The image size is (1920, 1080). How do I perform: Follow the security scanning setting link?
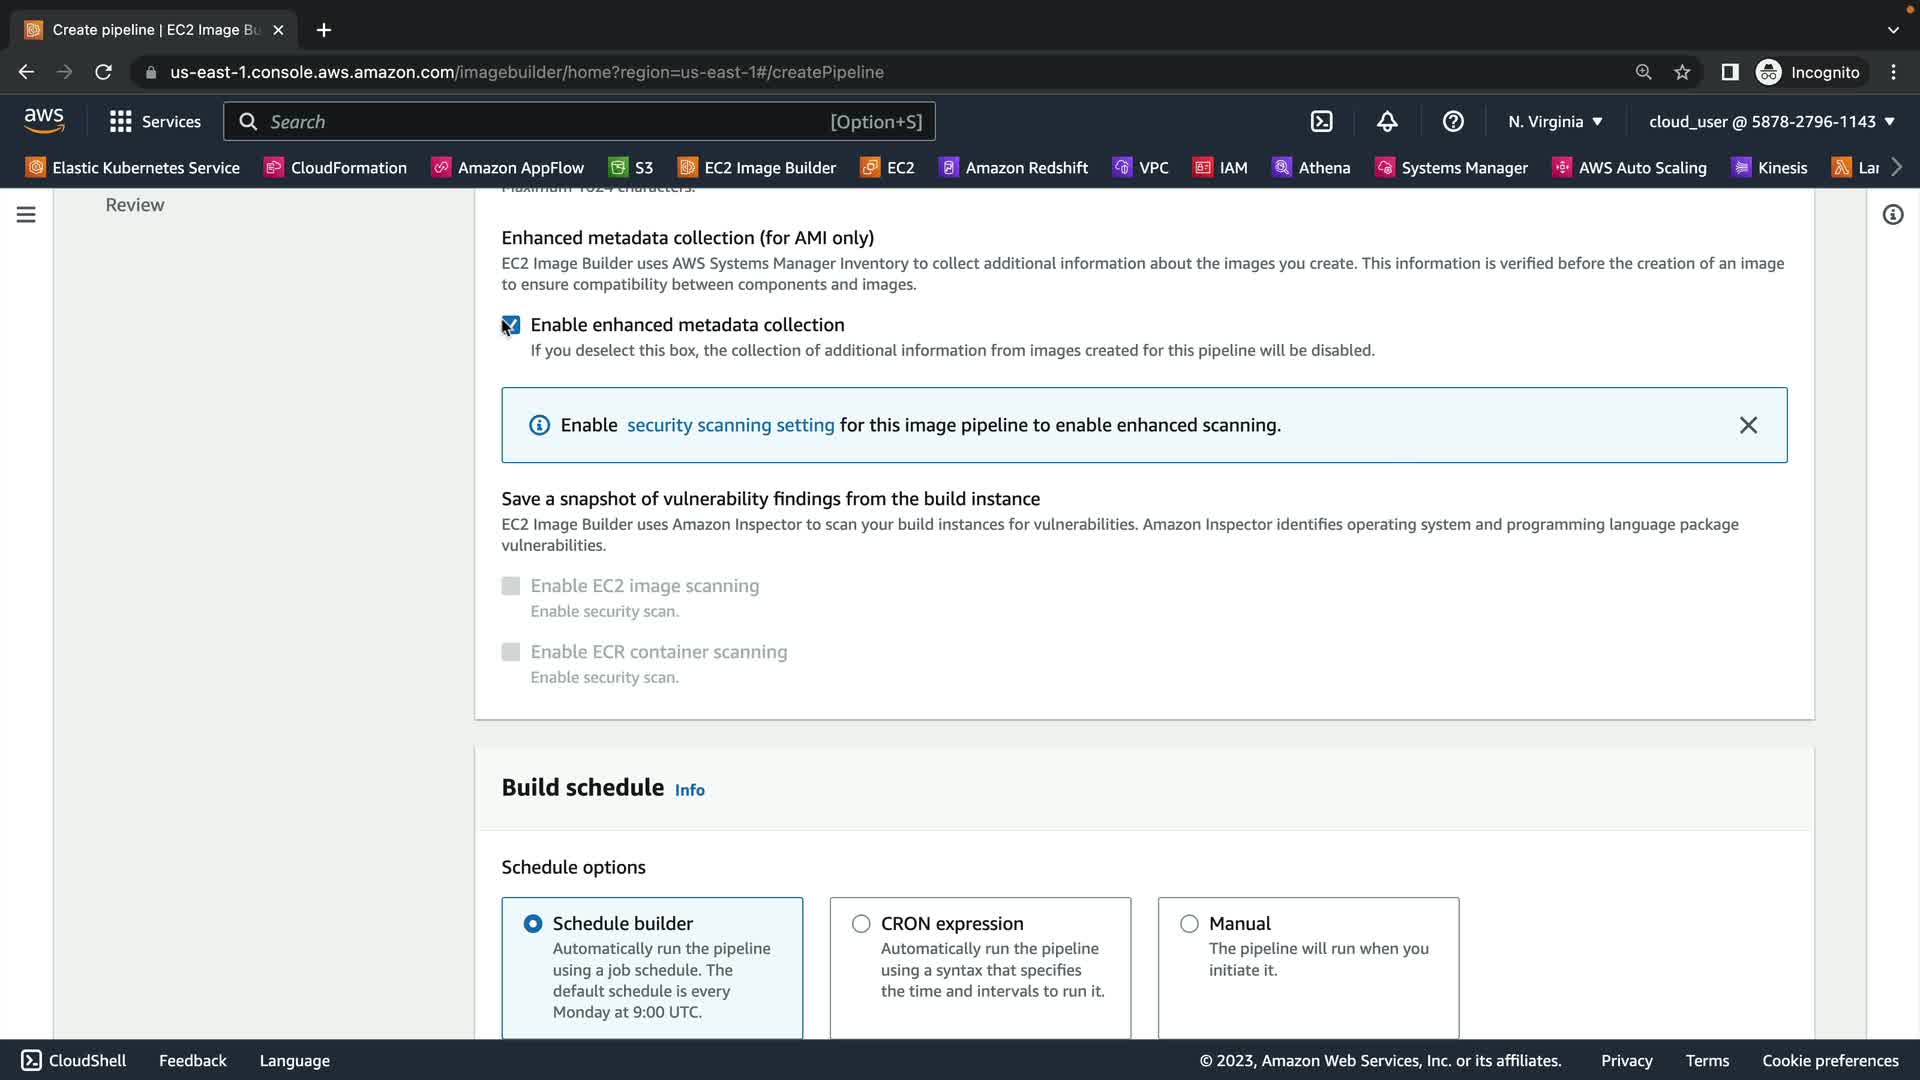click(x=730, y=425)
